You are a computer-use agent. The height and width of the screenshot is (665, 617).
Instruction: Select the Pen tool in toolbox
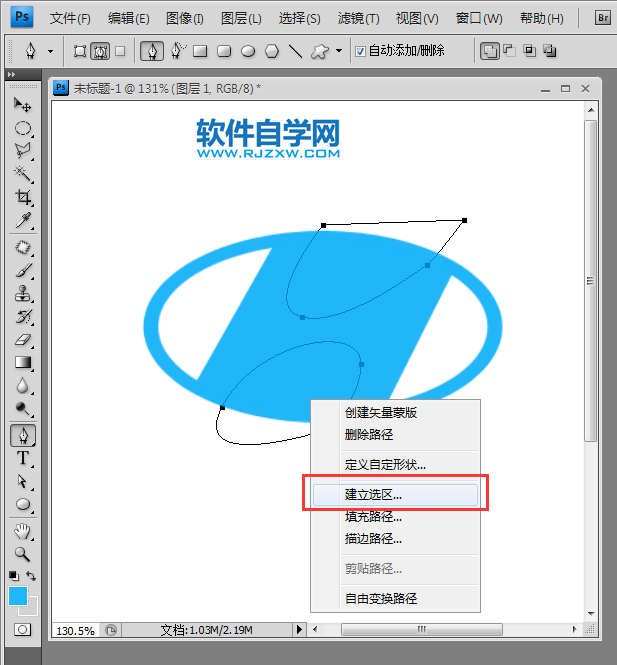point(23,436)
